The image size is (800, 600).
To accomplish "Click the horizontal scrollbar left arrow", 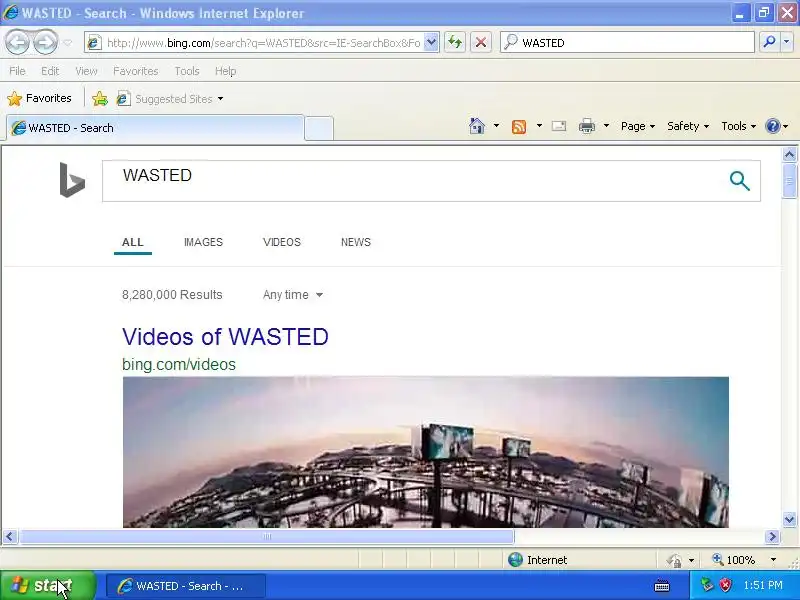I will (10, 536).
